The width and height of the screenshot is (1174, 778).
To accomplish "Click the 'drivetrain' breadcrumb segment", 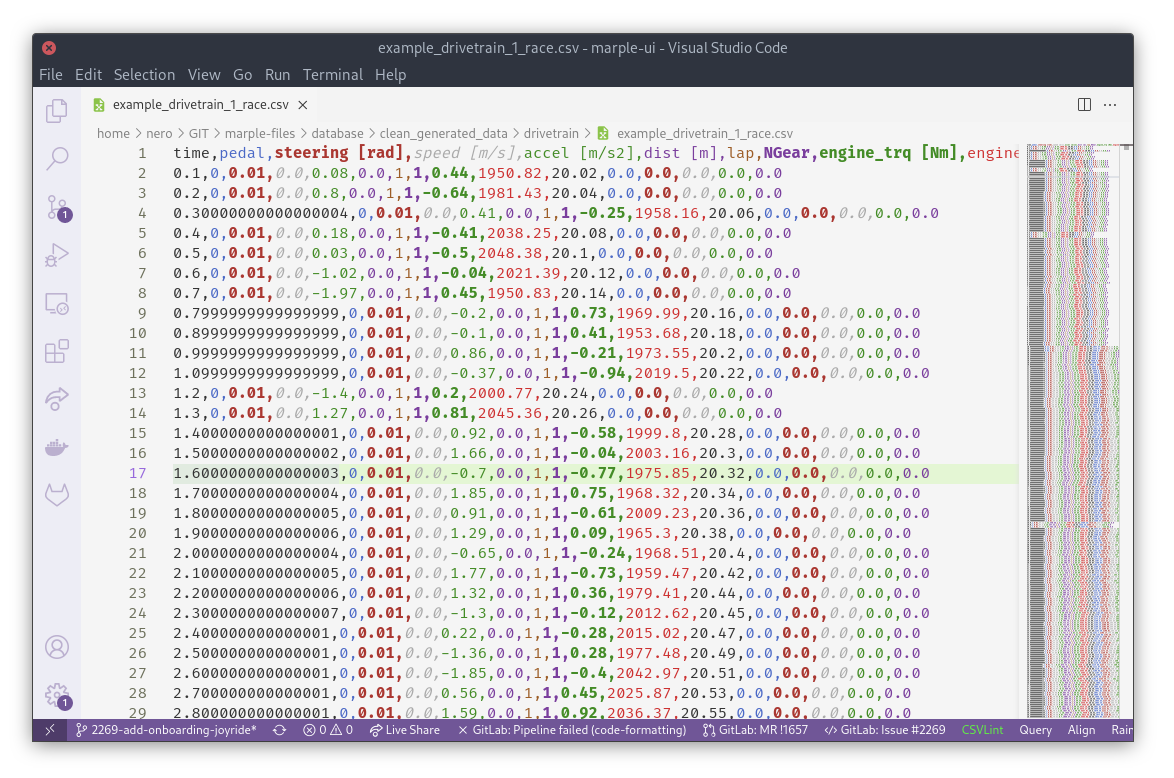I will coord(551,133).
